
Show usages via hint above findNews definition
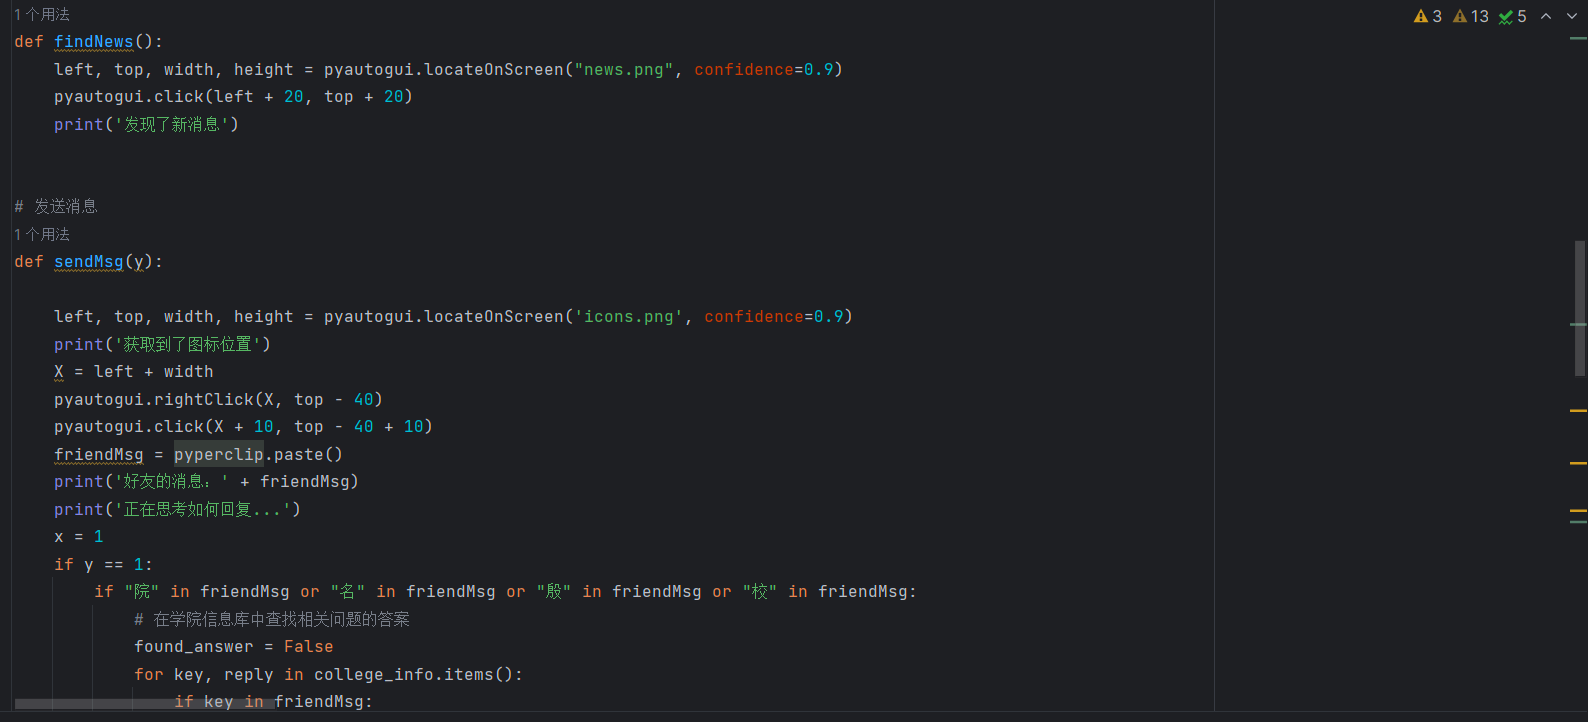[42, 14]
